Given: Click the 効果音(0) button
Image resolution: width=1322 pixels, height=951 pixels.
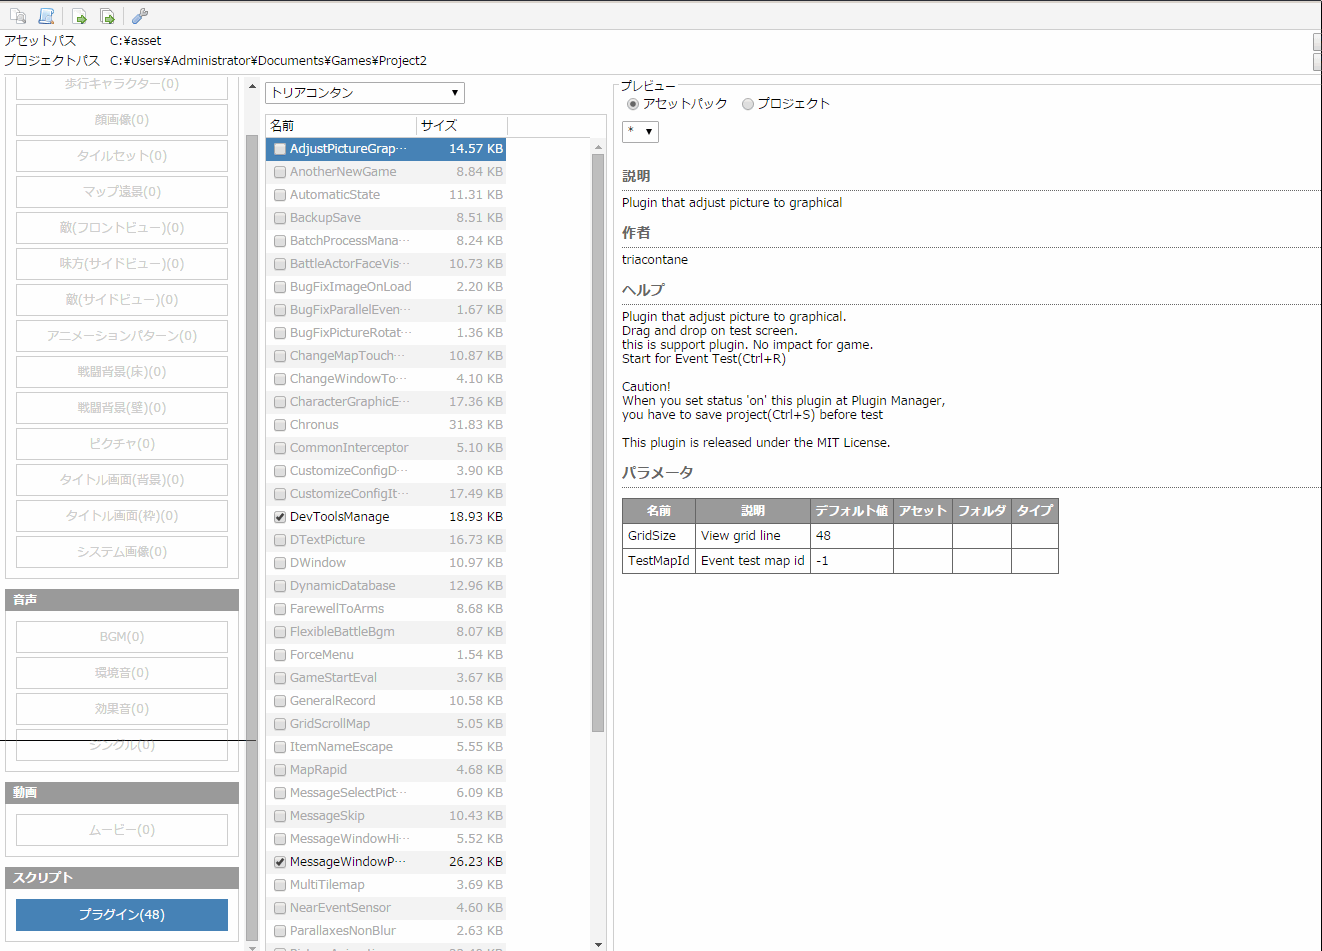Looking at the screenshot, I should click(122, 709).
